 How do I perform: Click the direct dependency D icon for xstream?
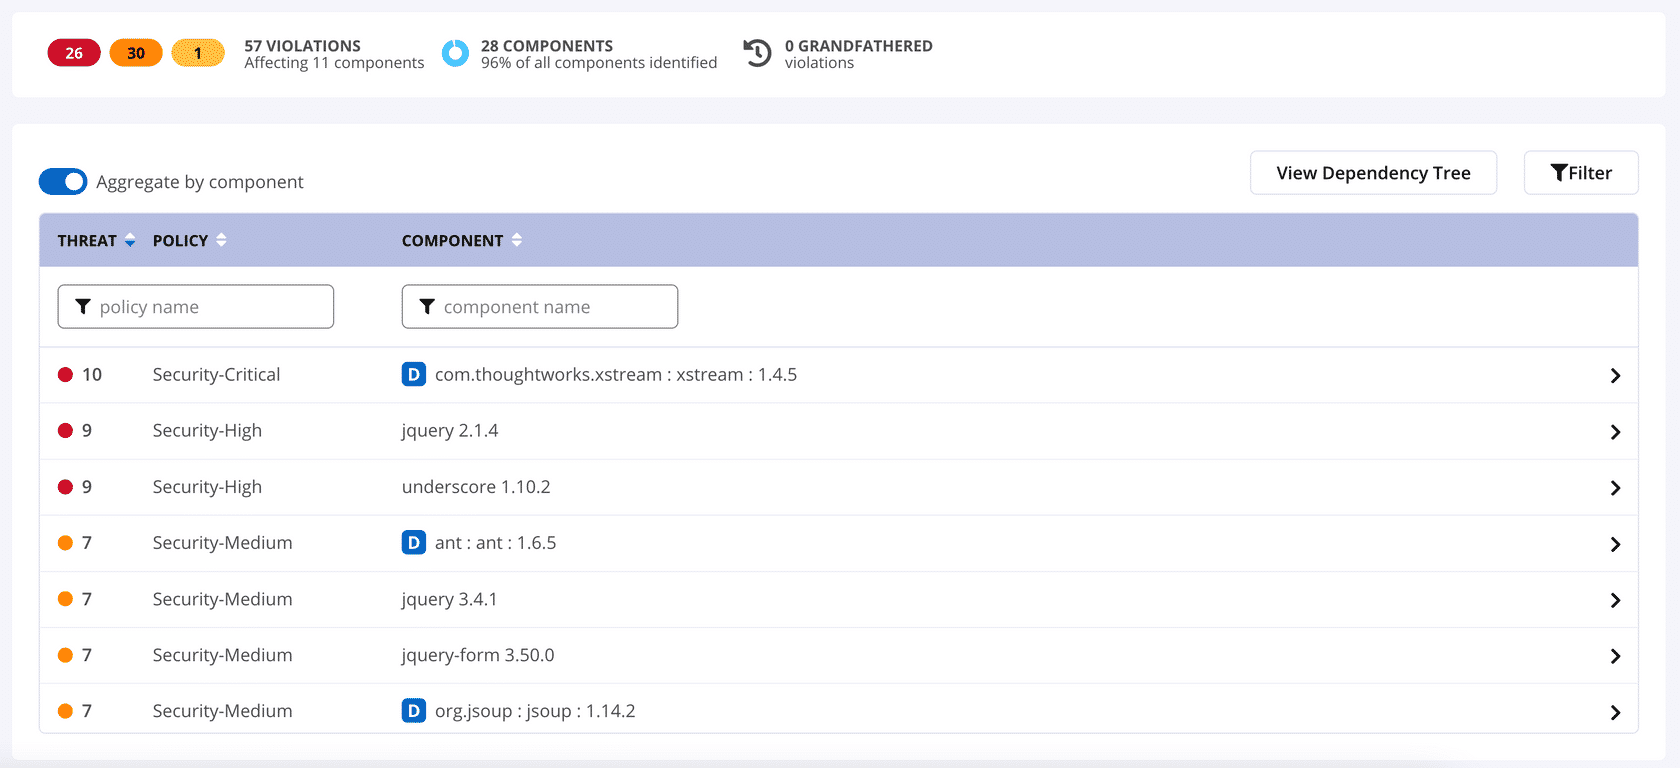413,374
